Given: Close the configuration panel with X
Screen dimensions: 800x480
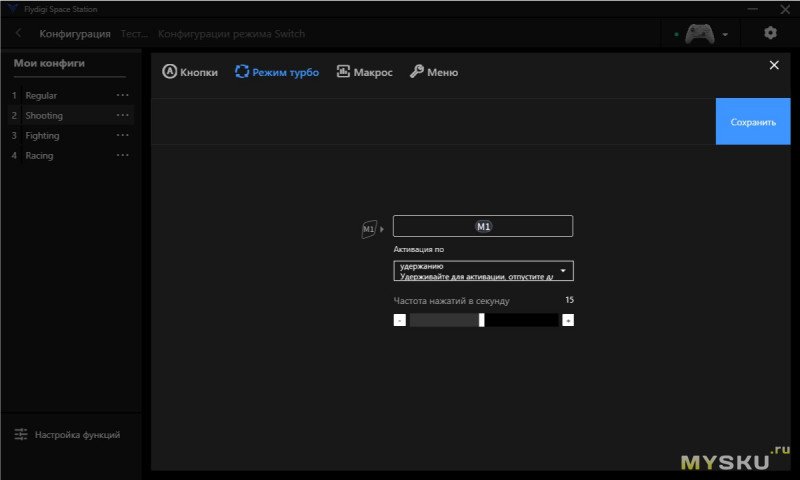Looking at the screenshot, I should click(x=774, y=65).
